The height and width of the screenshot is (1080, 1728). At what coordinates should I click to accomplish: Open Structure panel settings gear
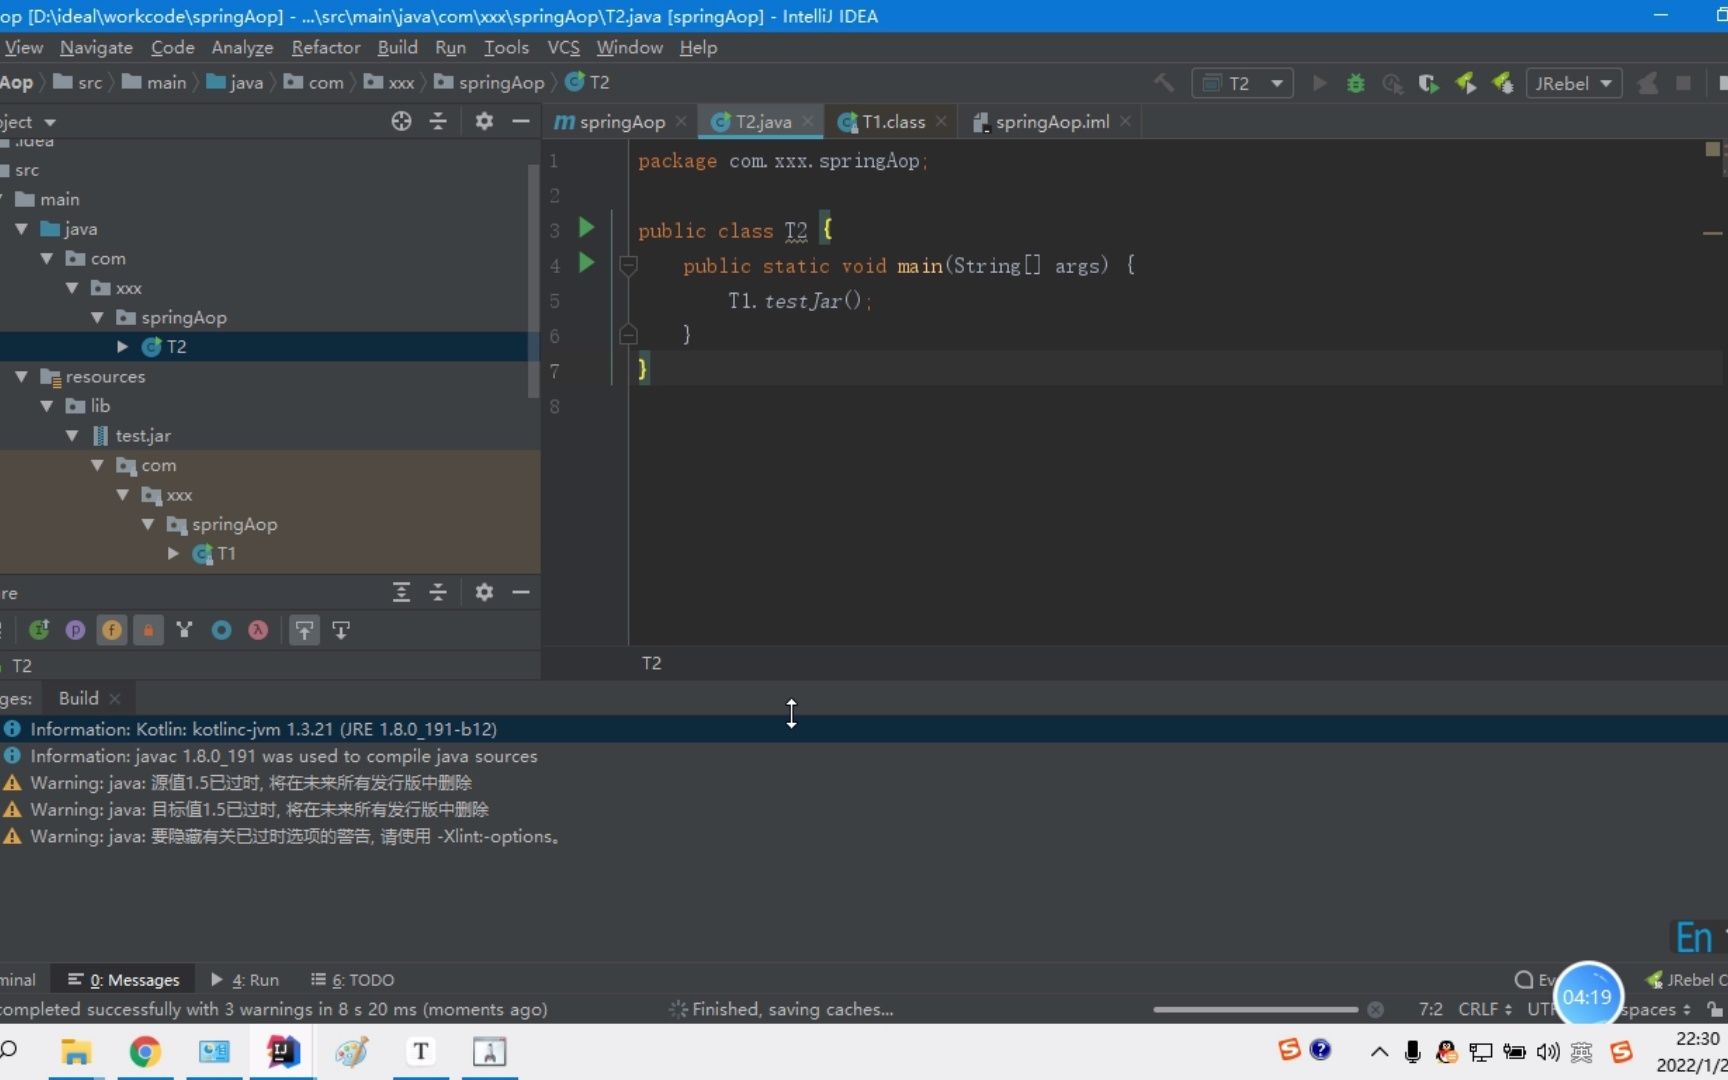pyautogui.click(x=484, y=592)
